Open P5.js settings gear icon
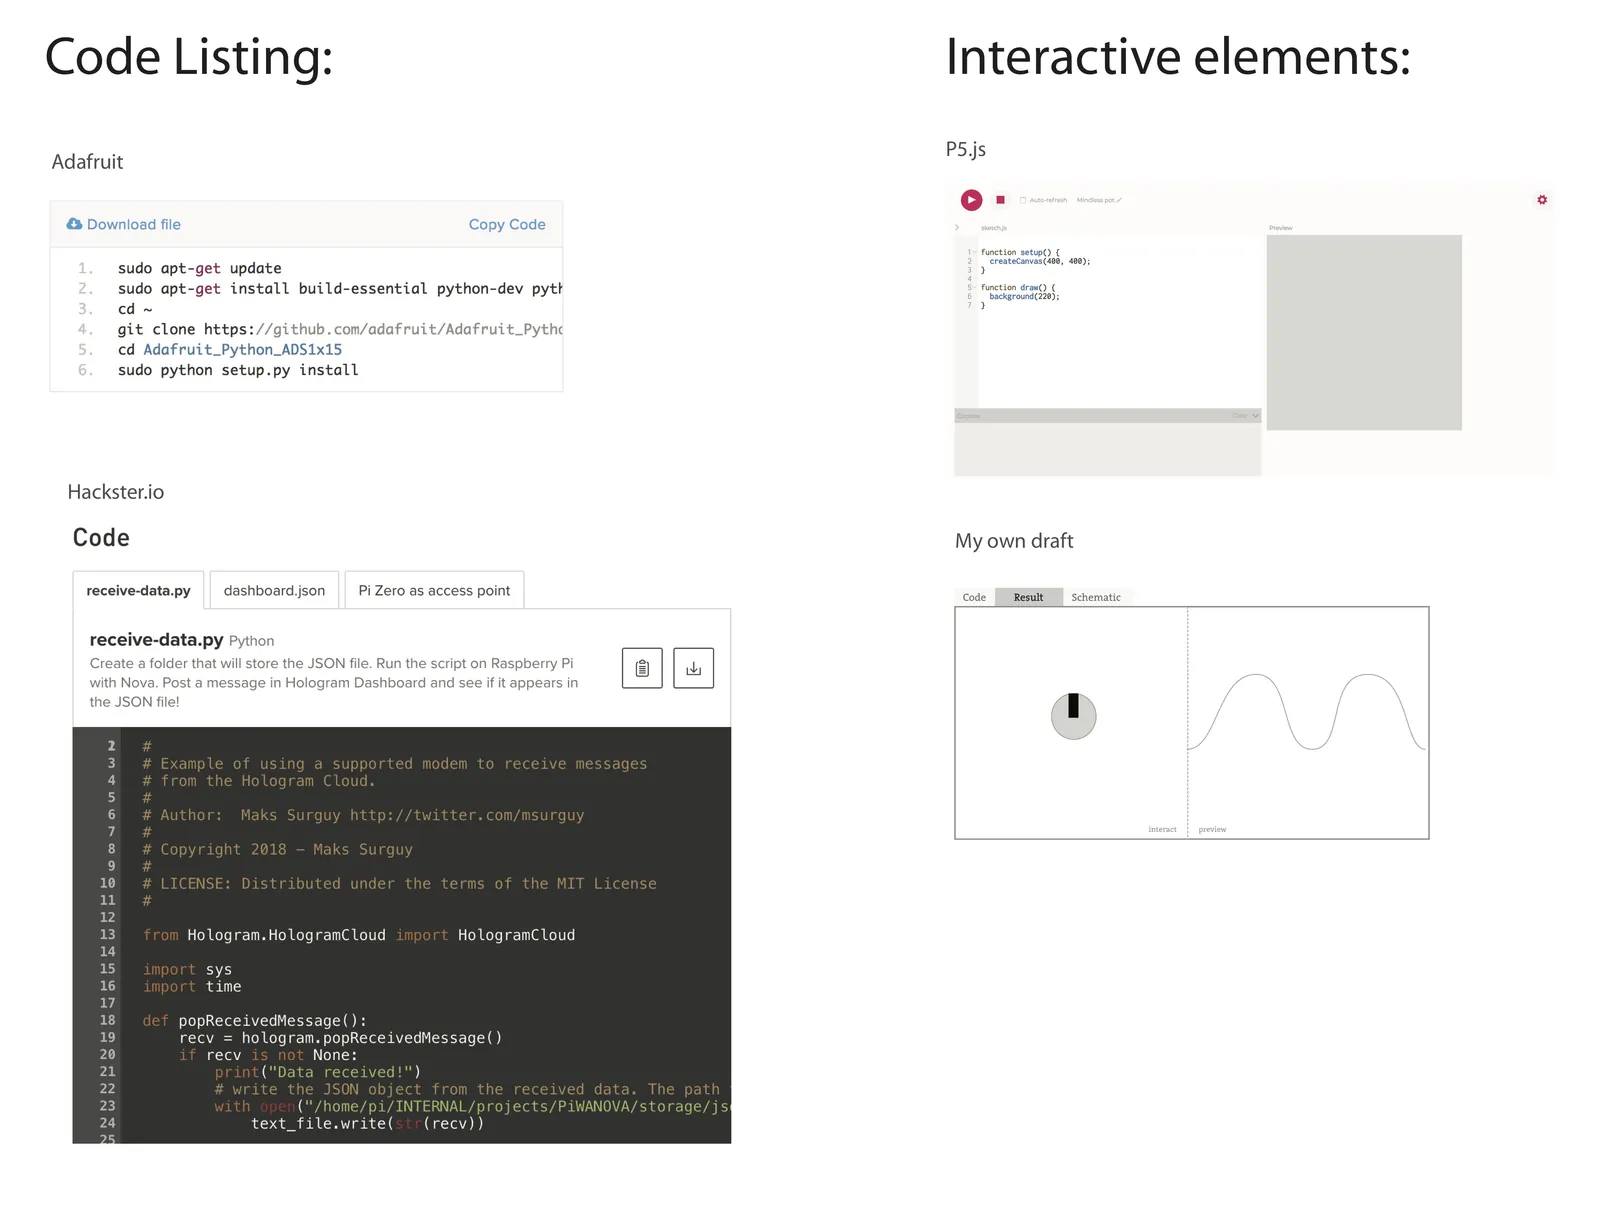Screen dimensions: 1600x1218 coord(1542,200)
